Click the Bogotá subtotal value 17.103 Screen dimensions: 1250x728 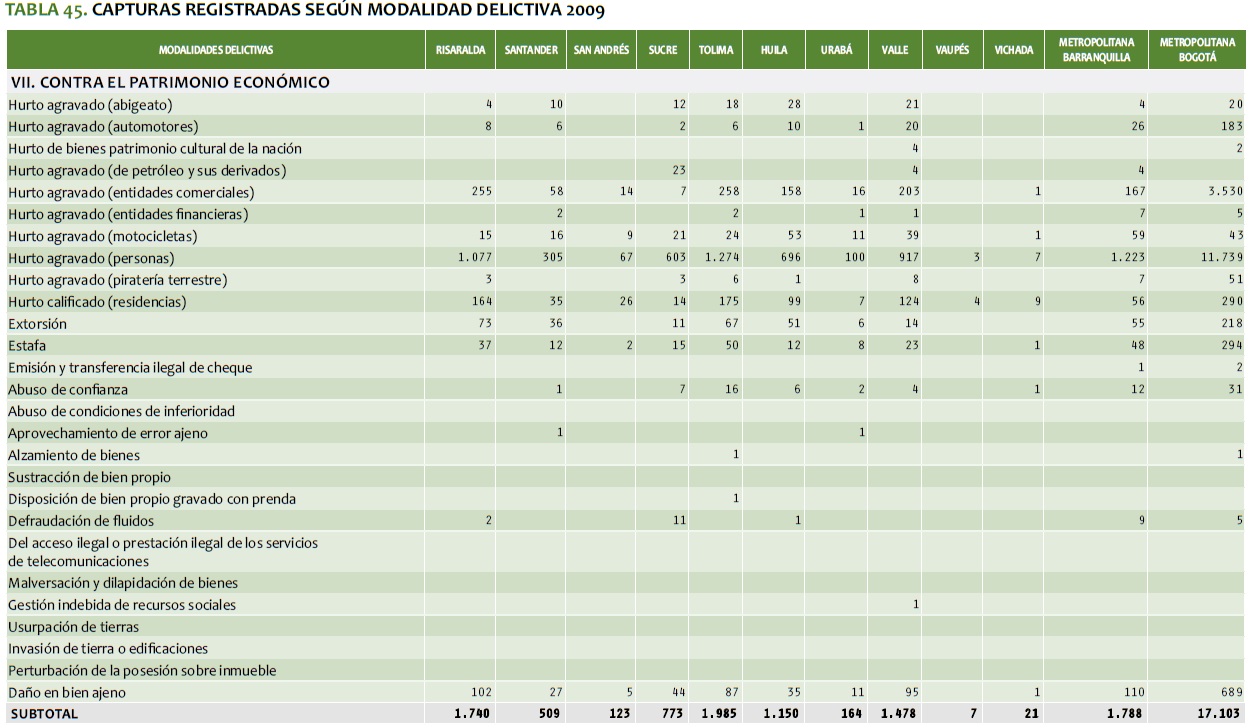tap(1221, 714)
